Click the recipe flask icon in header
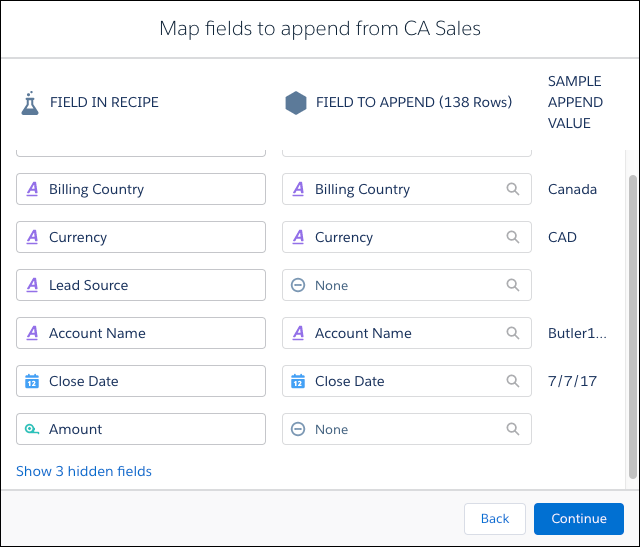Image resolution: width=640 pixels, height=547 pixels. (30, 103)
